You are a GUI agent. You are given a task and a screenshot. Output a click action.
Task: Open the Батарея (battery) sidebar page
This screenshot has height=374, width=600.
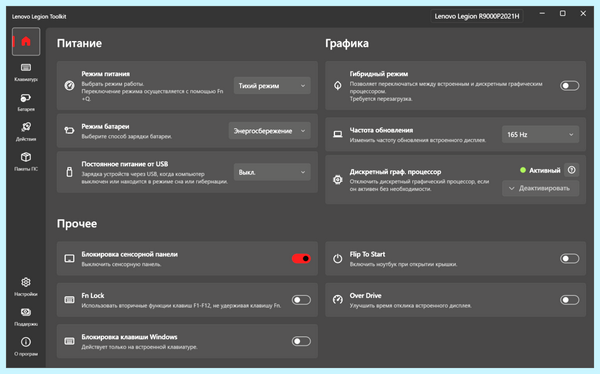point(26,102)
